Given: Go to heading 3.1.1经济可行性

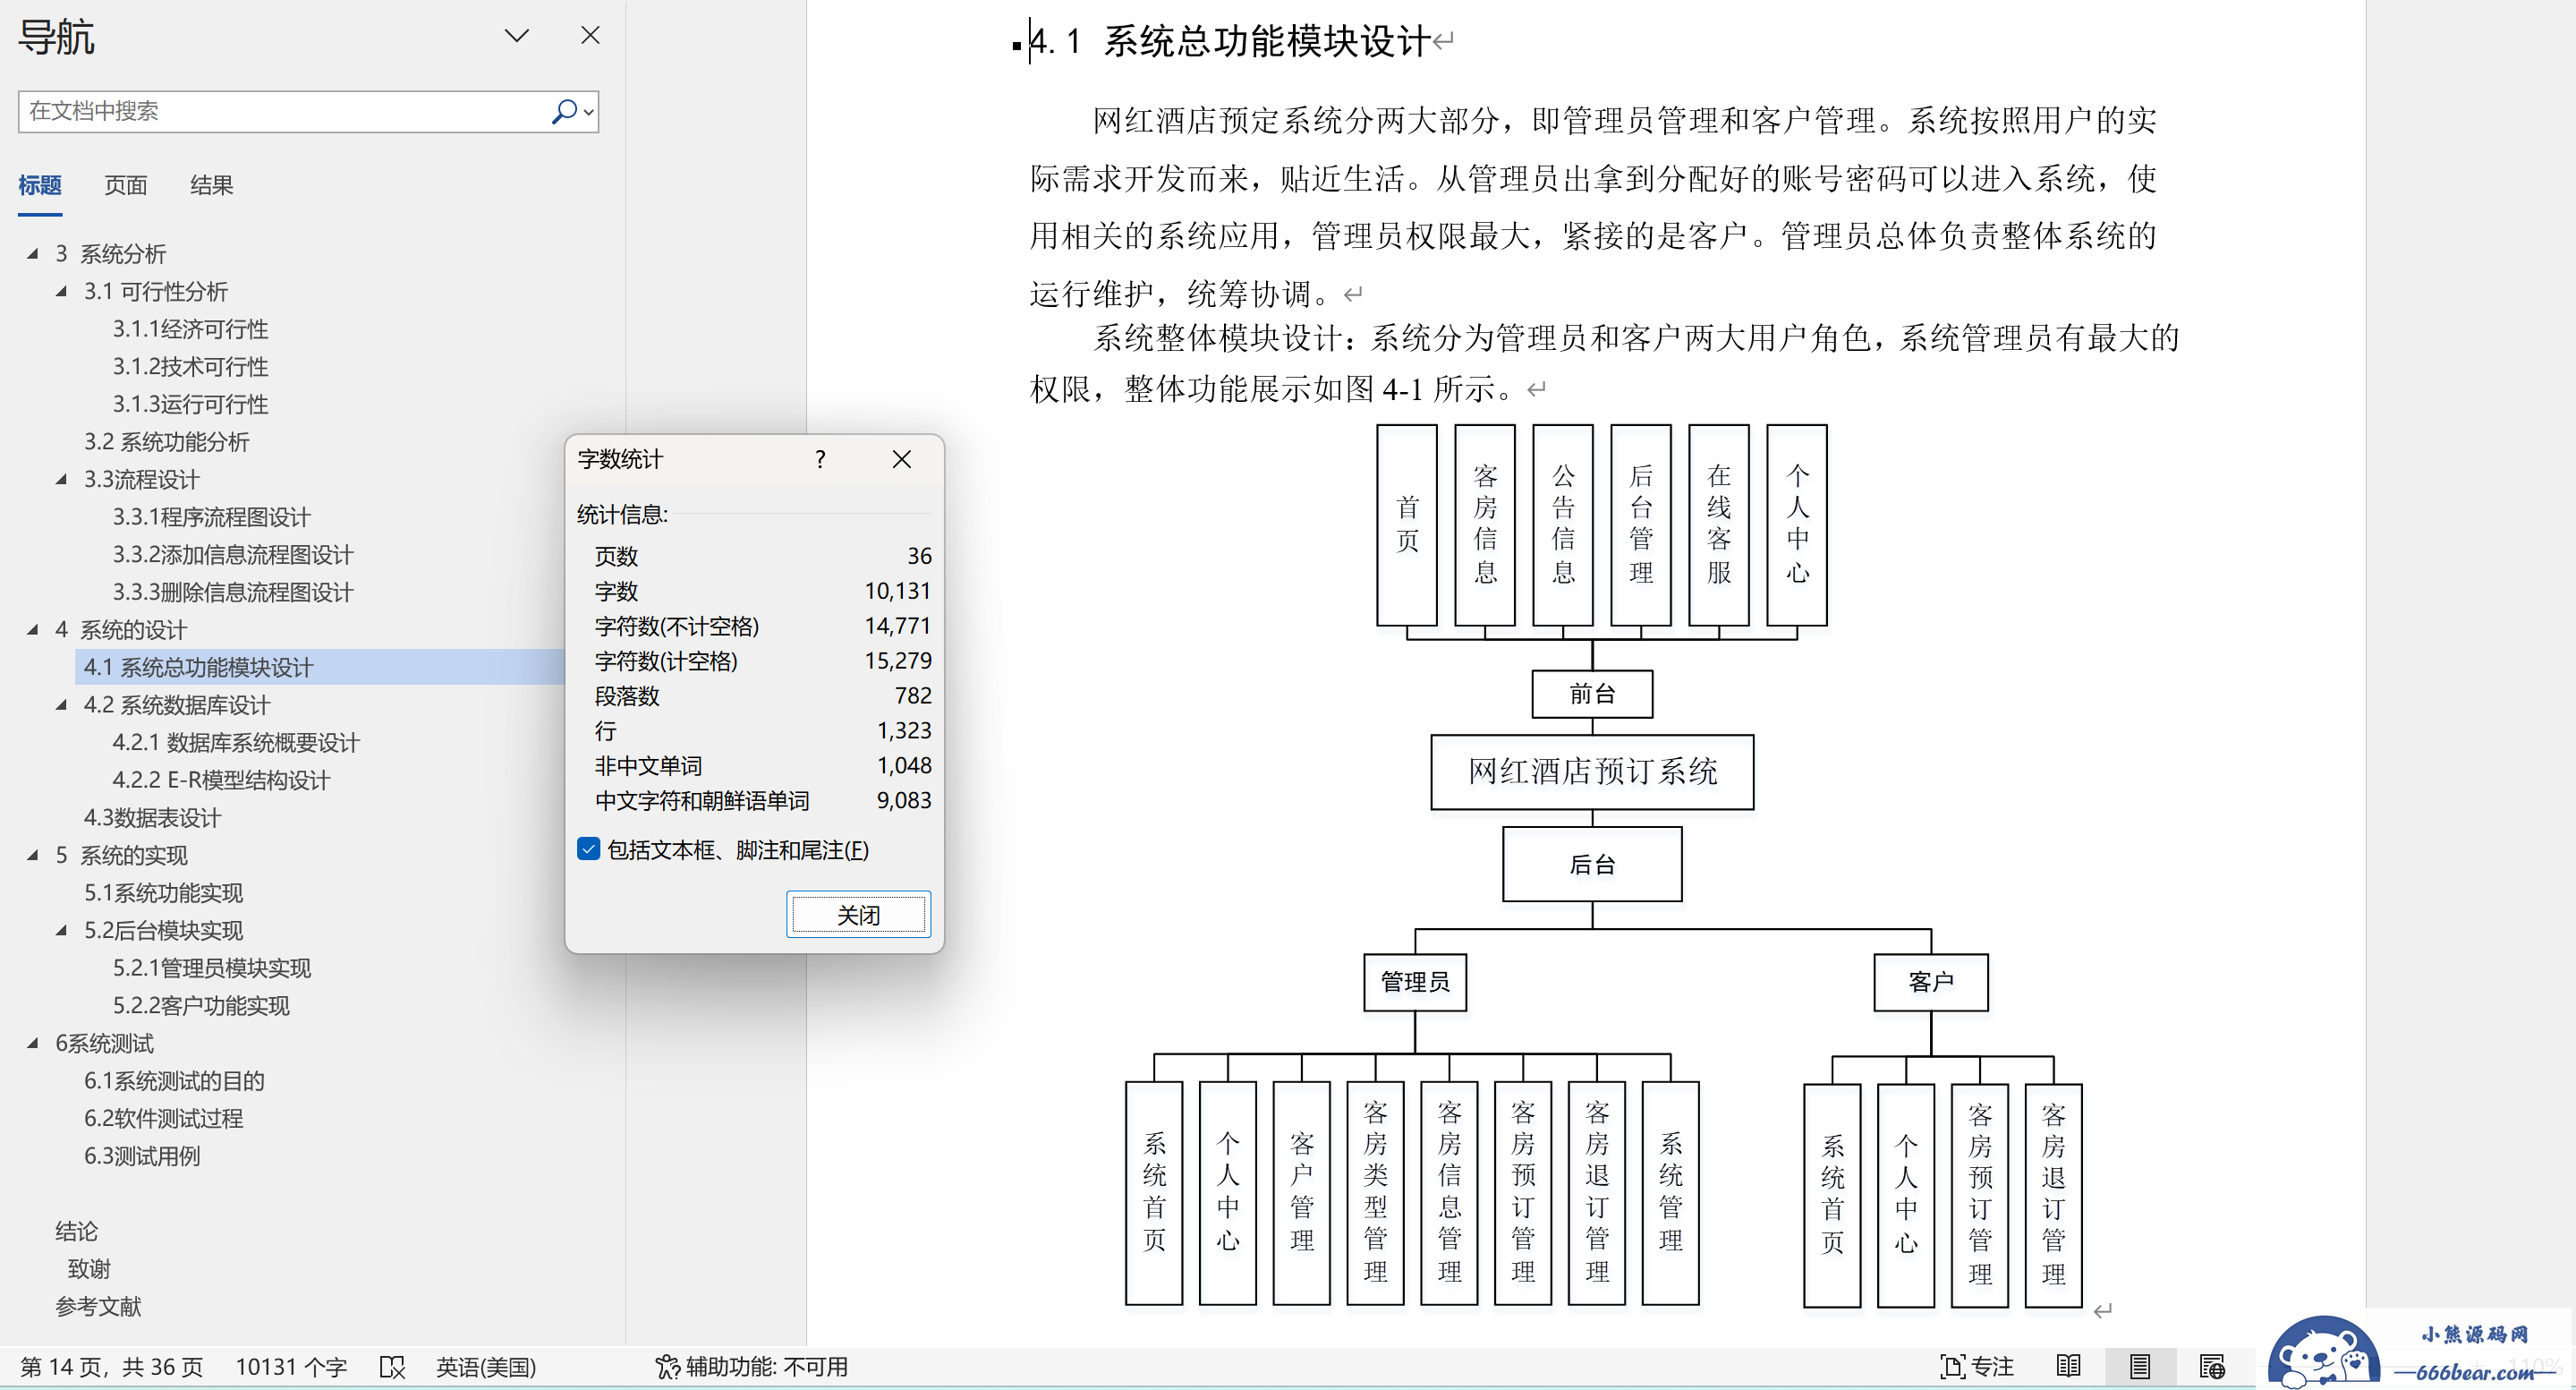Looking at the screenshot, I should click(190, 329).
